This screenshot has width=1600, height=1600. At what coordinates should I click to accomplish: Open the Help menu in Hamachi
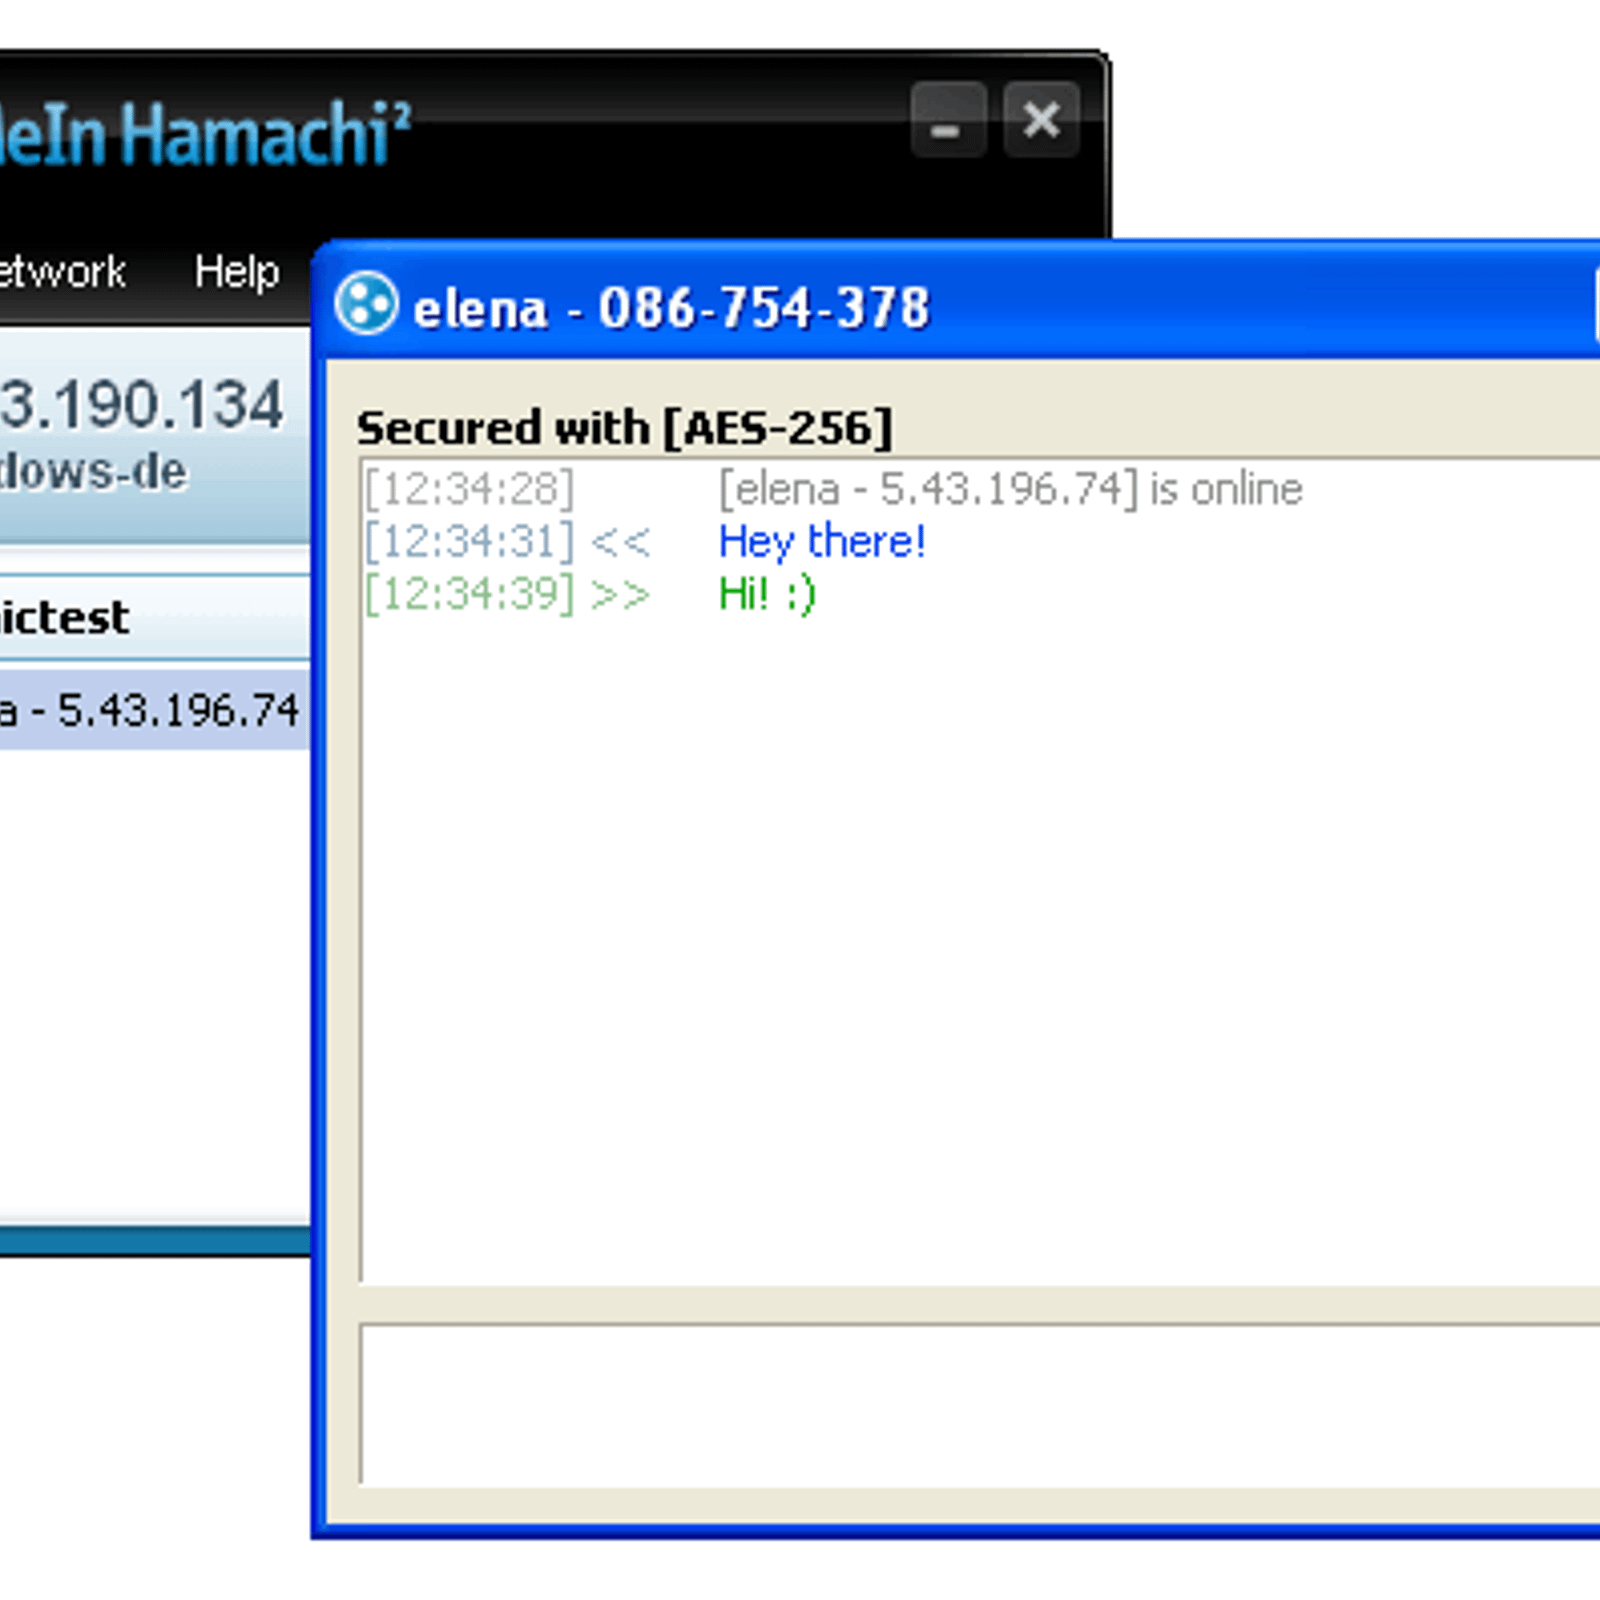236,271
